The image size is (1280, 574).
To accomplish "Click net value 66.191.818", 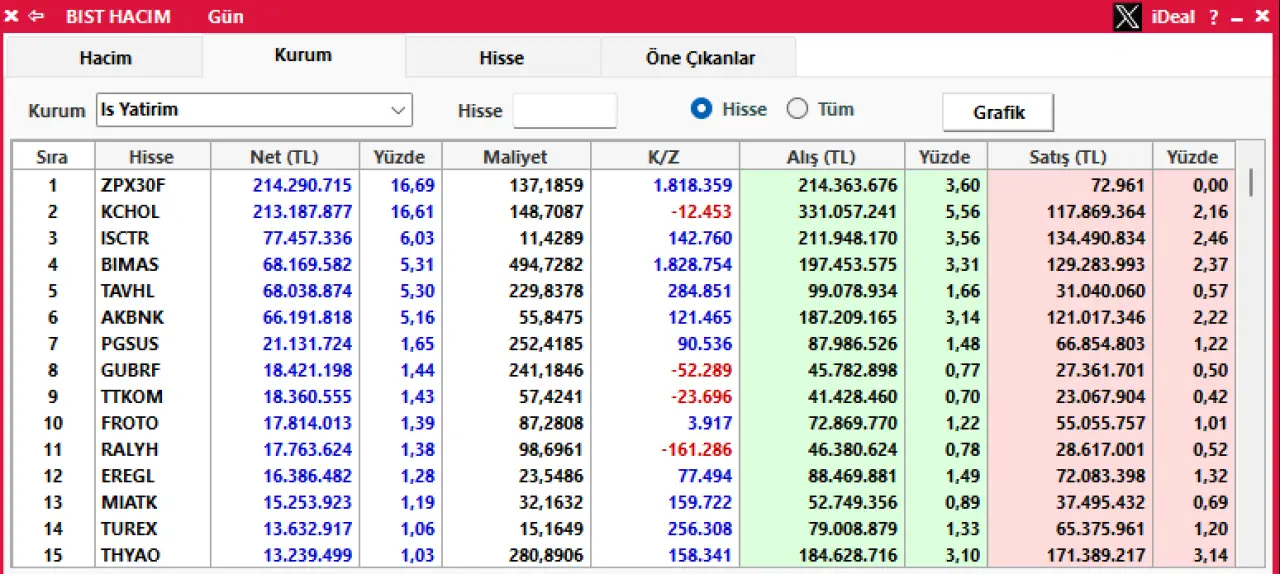I will (307, 318).
